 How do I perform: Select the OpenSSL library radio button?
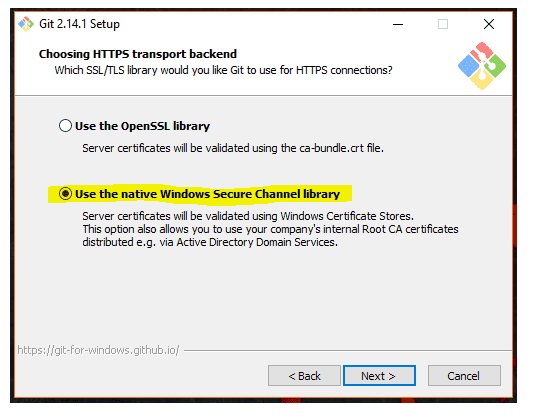[x=65, y=126]
